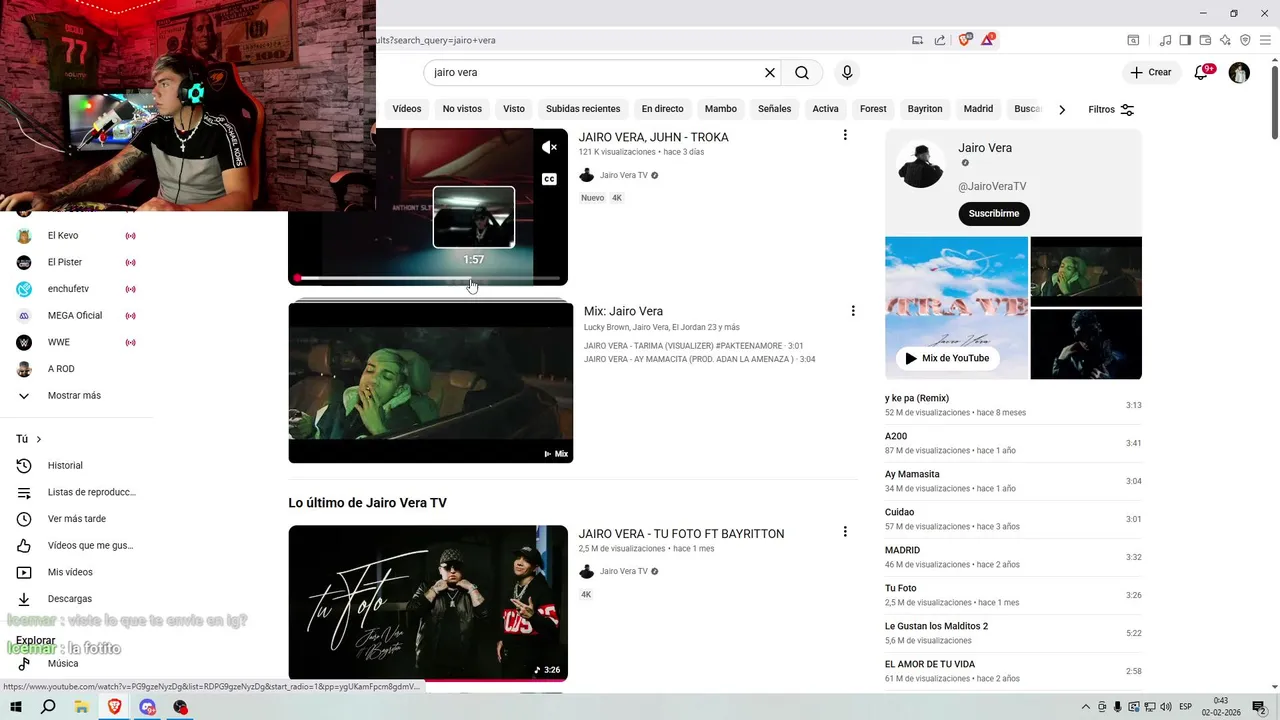Screen dimensions: 1280x720
Task: Open the Brave playlist music note icon
Action: pos(1165,40)
